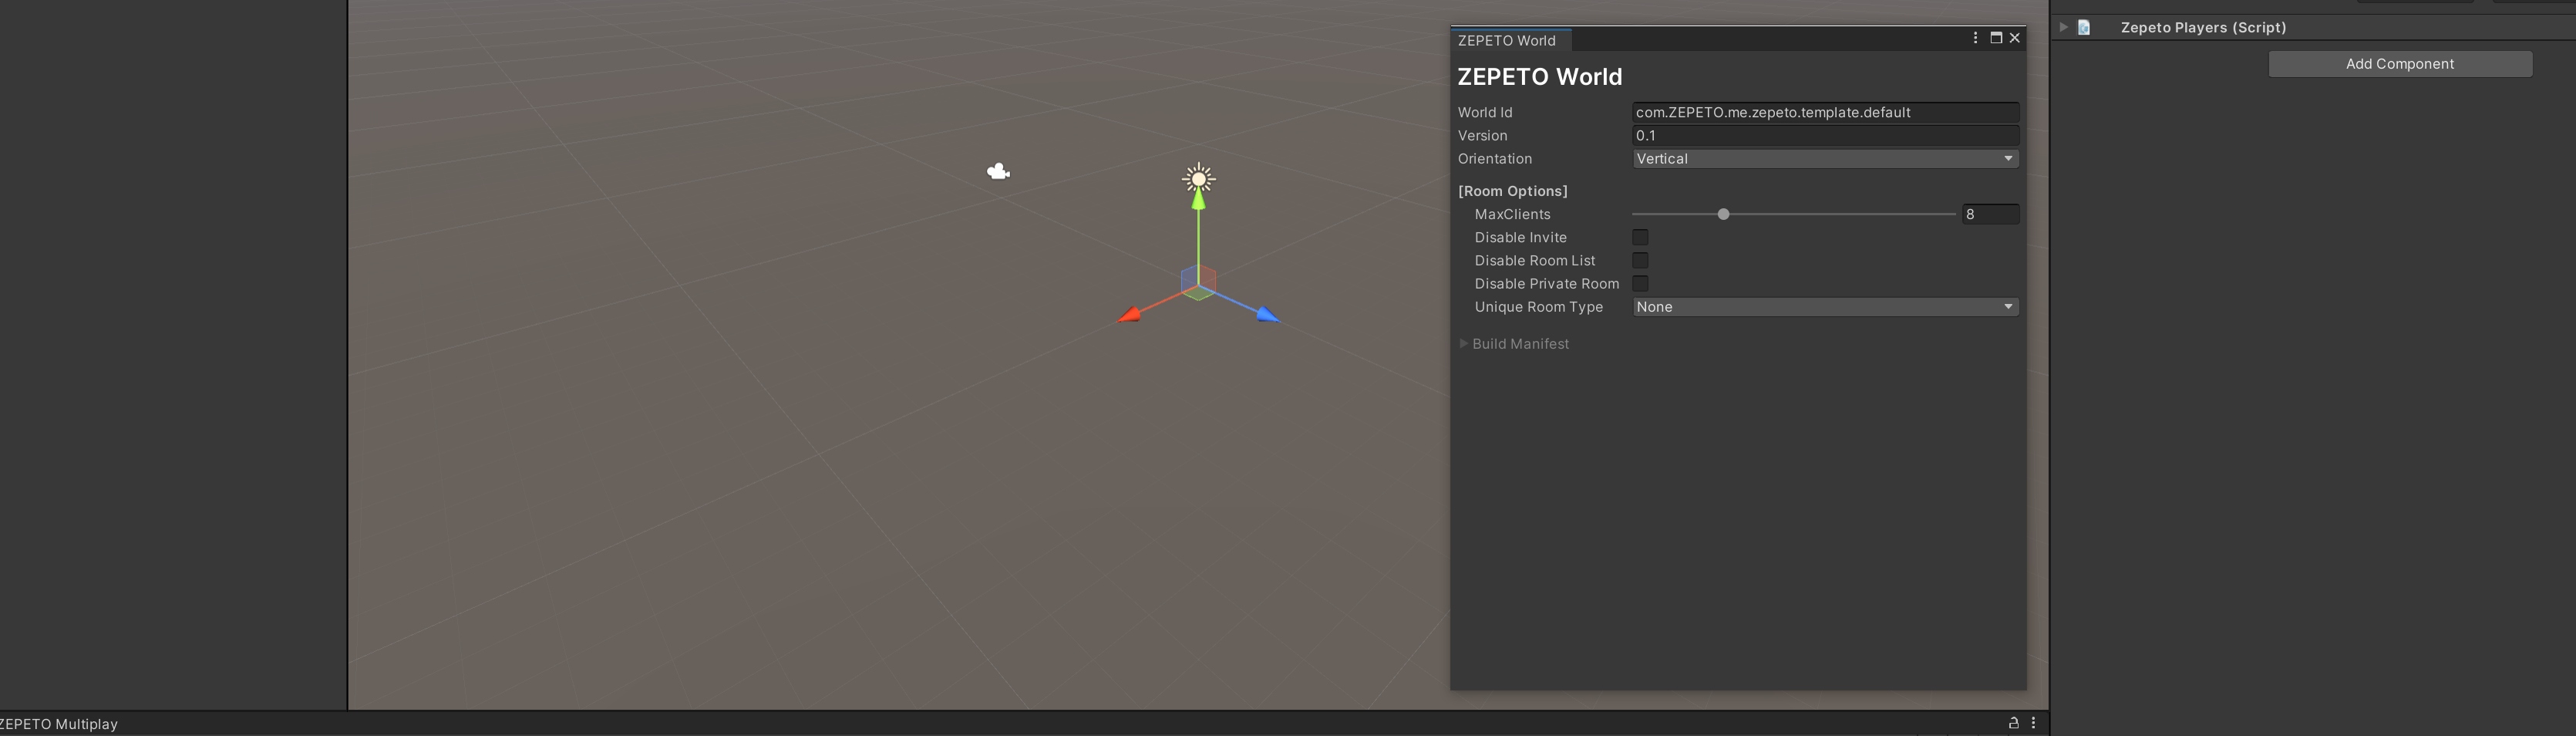Toggle the Disable Room List checkbox

[x=1640, y=260]
